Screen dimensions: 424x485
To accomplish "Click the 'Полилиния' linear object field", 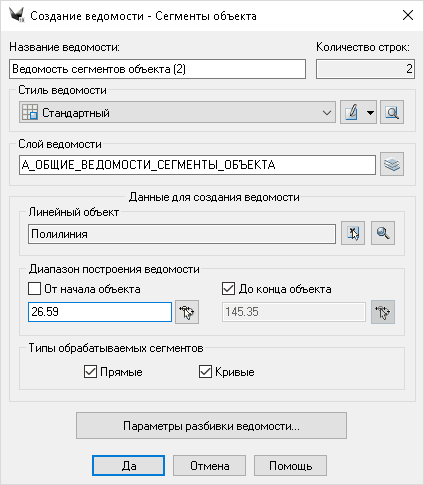I will 182,234.
